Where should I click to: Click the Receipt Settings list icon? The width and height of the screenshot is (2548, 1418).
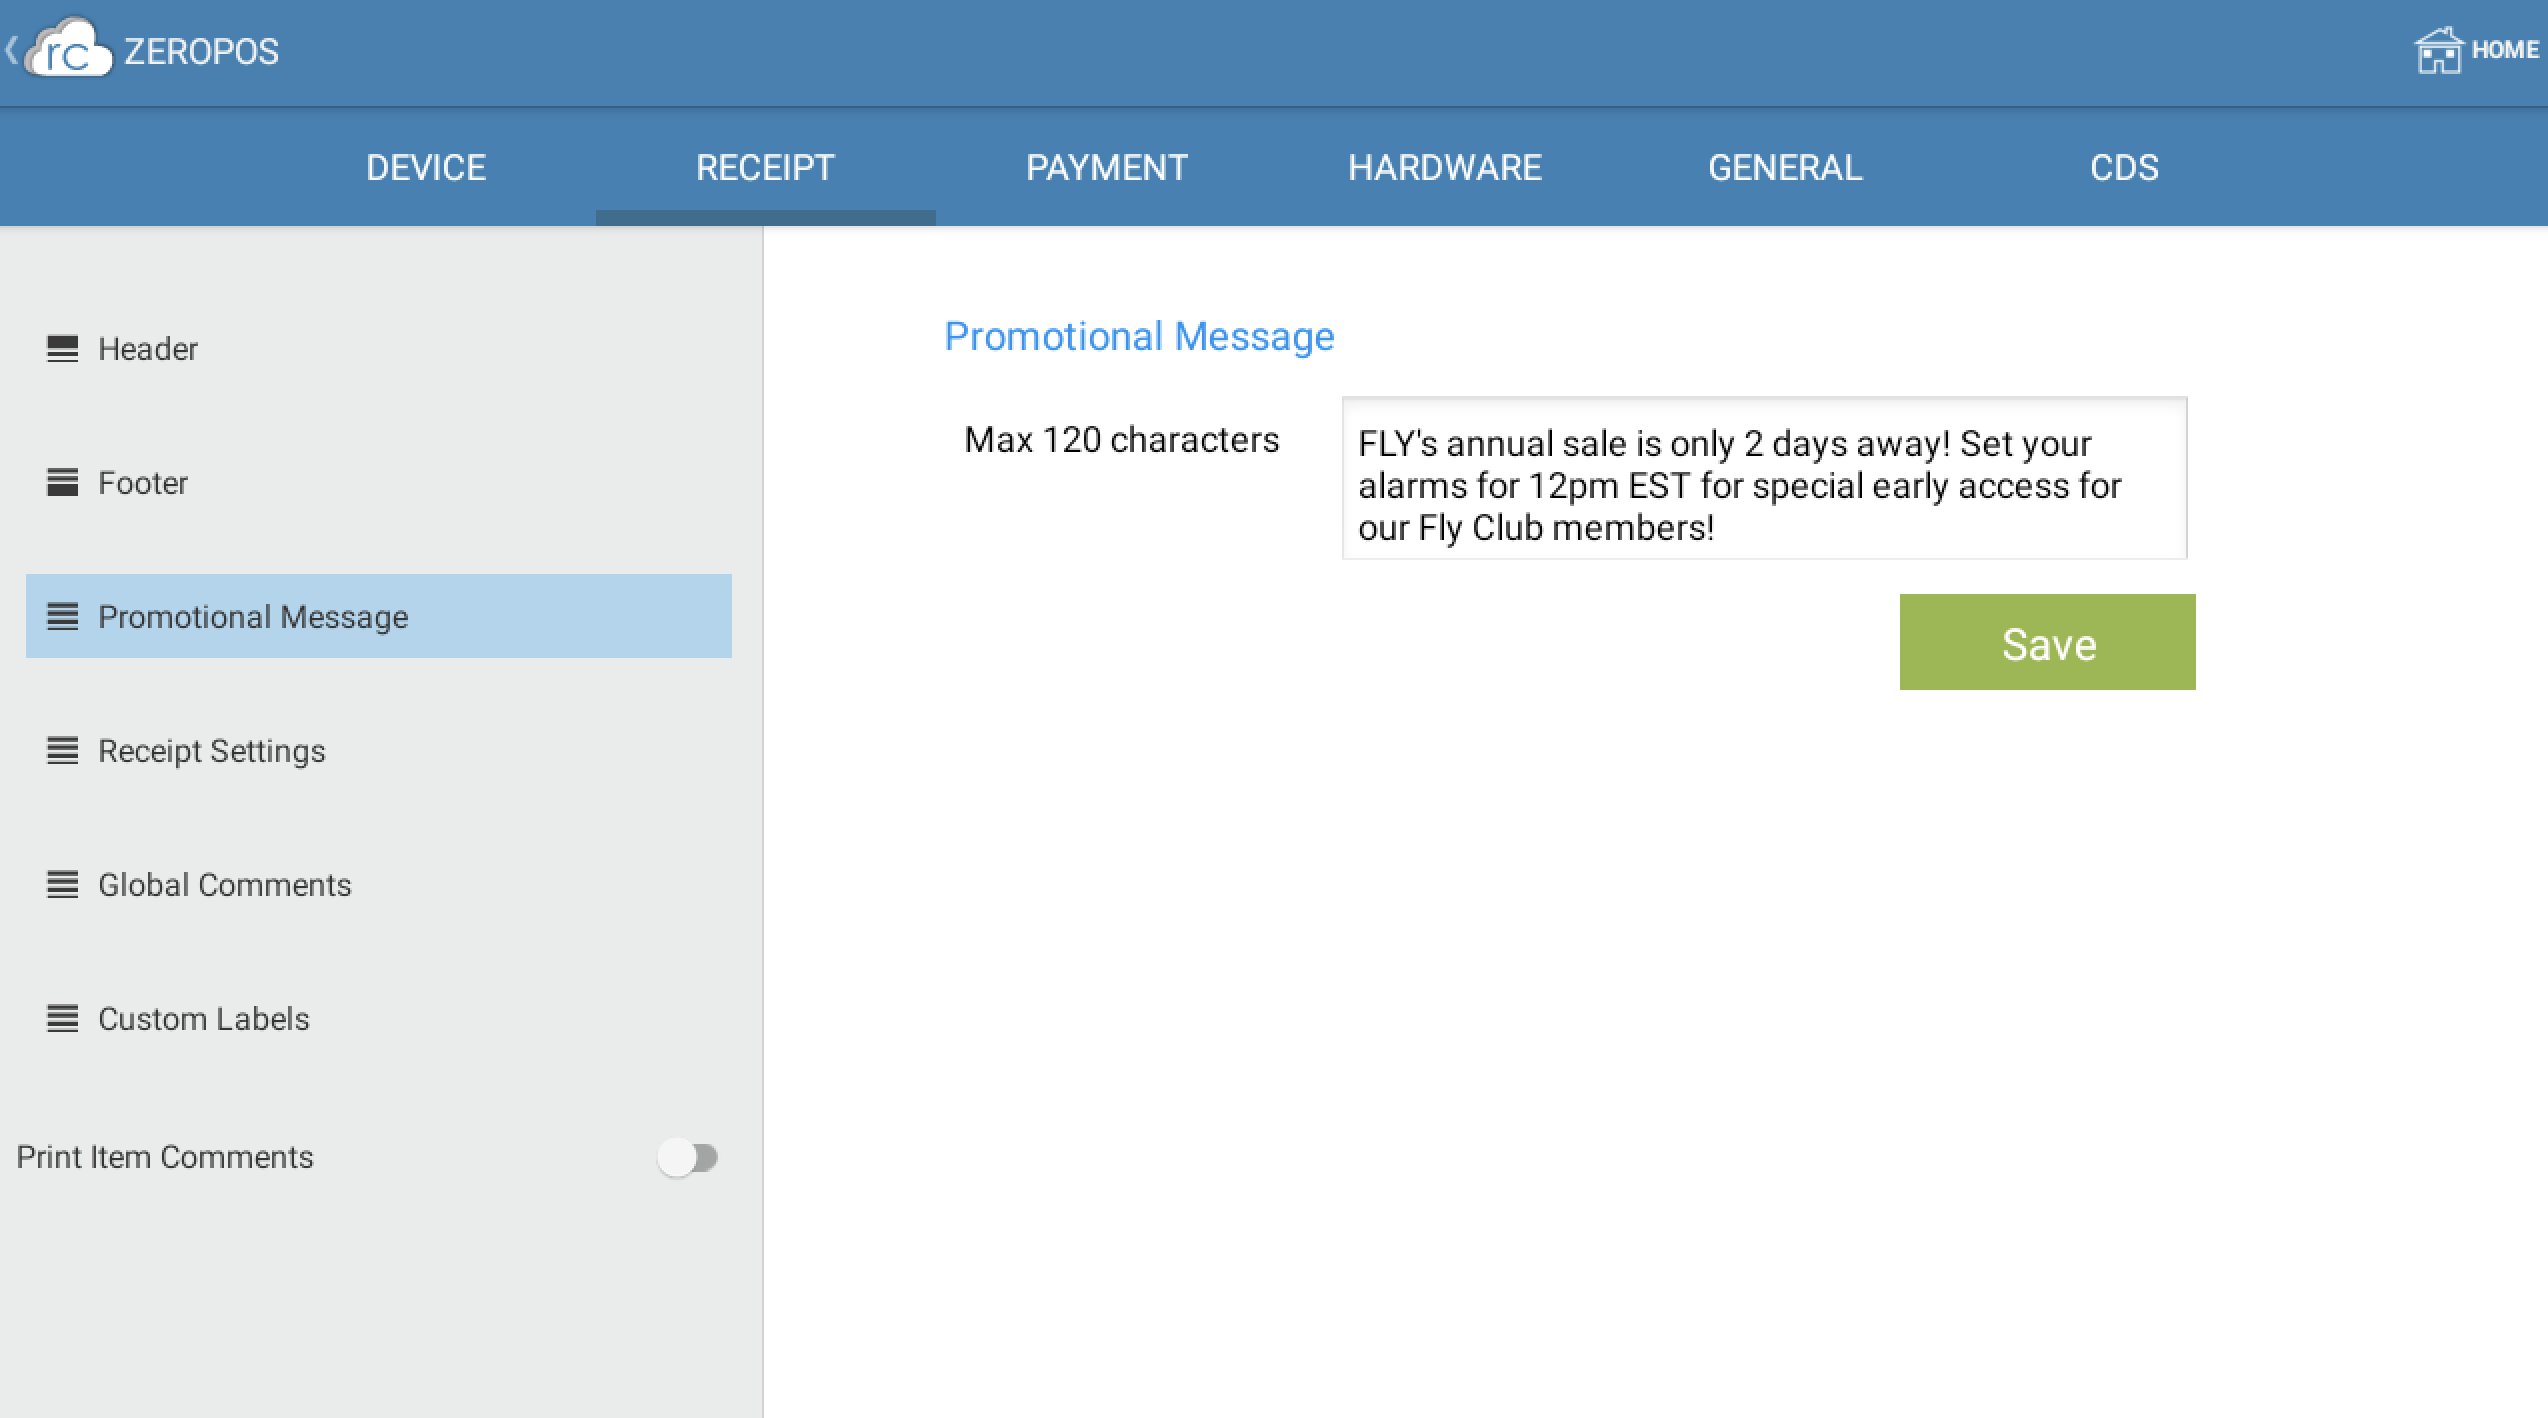(x=62, y=751)
